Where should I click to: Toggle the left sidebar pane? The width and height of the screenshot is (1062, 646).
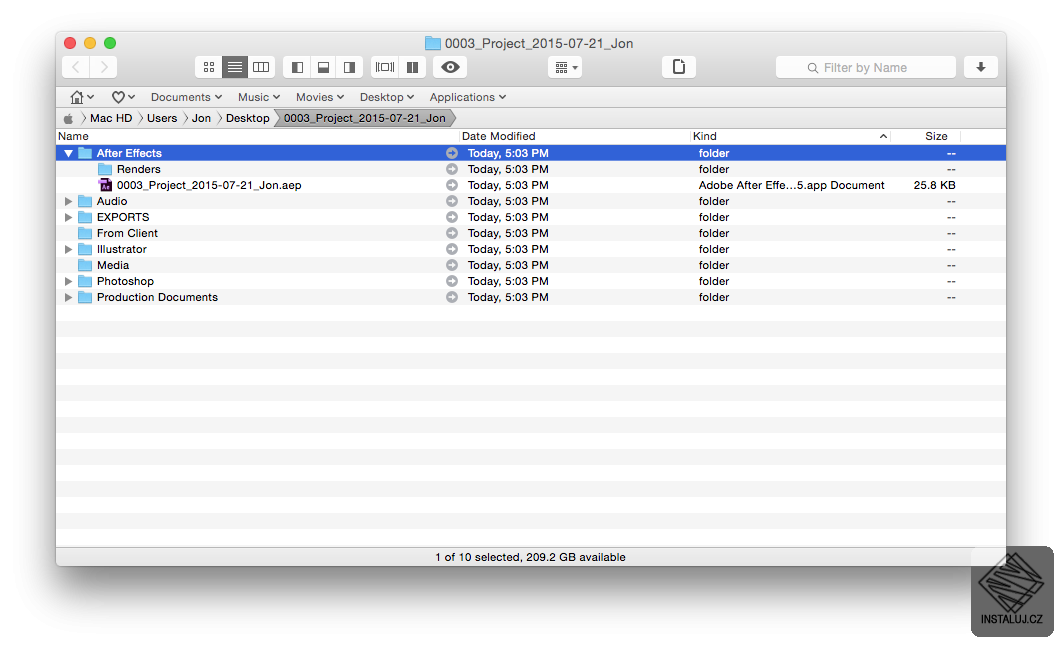(297, 67)
